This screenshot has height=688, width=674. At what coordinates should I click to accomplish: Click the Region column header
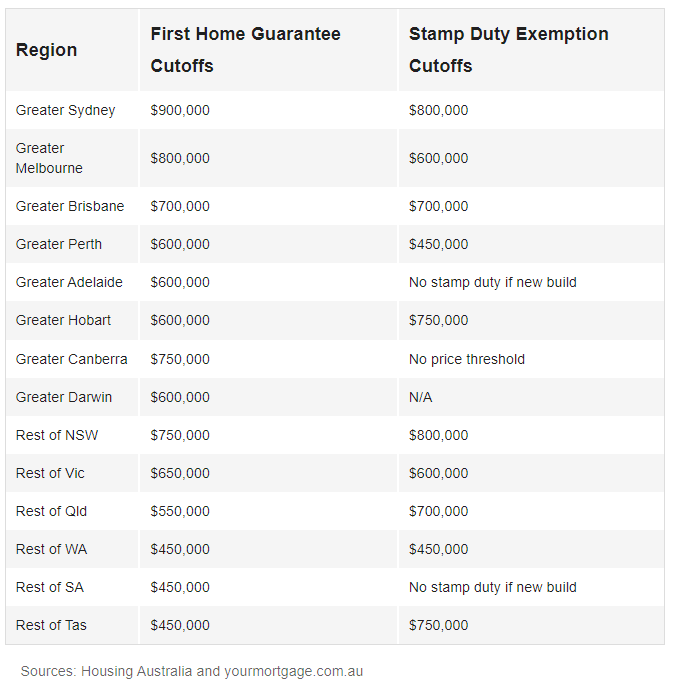[46, 50]
